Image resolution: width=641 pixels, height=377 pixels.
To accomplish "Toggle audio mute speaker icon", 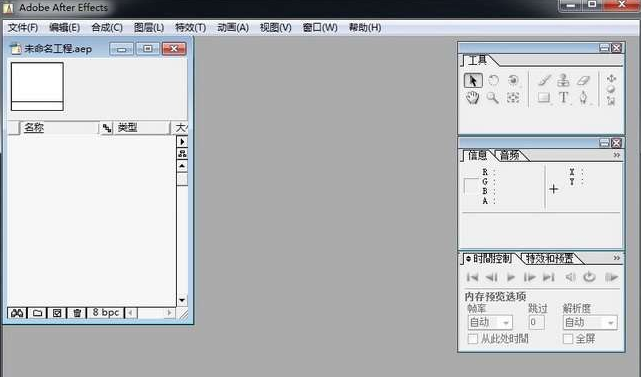I will 570,277.
